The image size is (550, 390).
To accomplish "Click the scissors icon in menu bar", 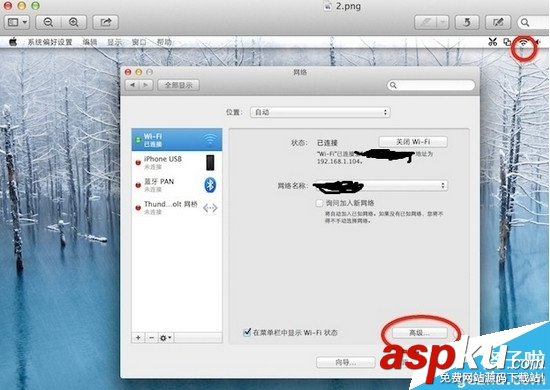I will coord(493,42).
